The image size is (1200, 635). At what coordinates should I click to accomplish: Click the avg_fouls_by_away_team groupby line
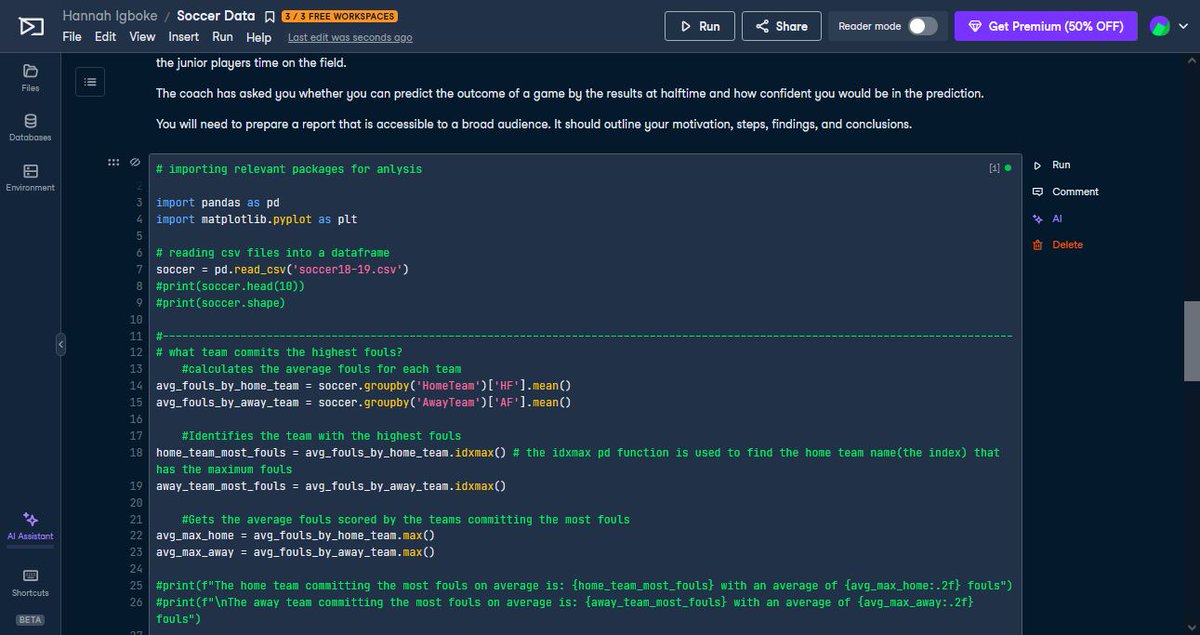pos(363,402)
